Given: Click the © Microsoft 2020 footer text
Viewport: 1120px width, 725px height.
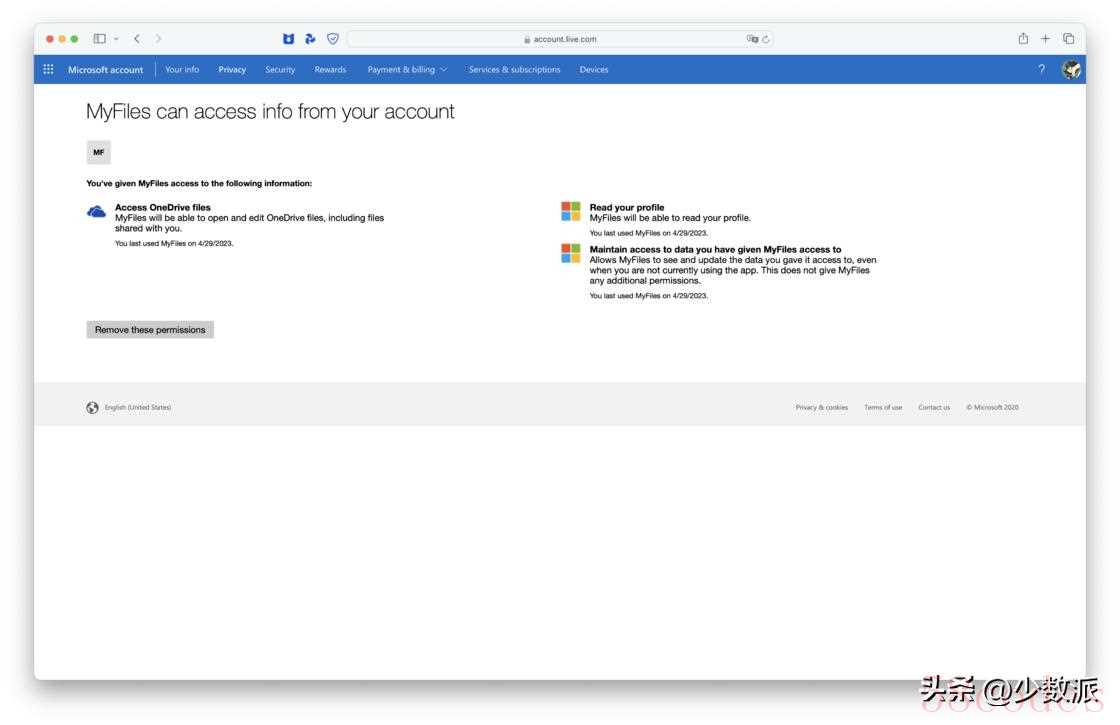Looking at the screenshot, I should coord(992,407).
